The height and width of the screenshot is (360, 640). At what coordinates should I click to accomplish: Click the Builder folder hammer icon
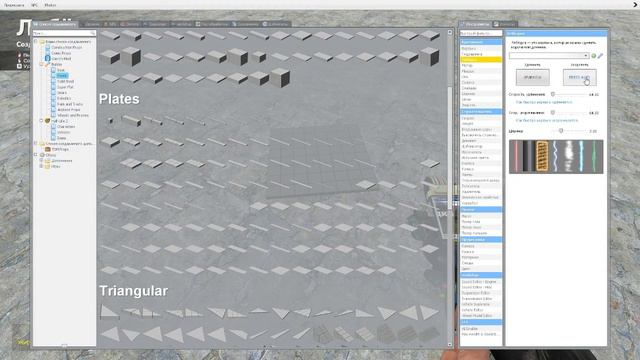(x=47, y=64)
